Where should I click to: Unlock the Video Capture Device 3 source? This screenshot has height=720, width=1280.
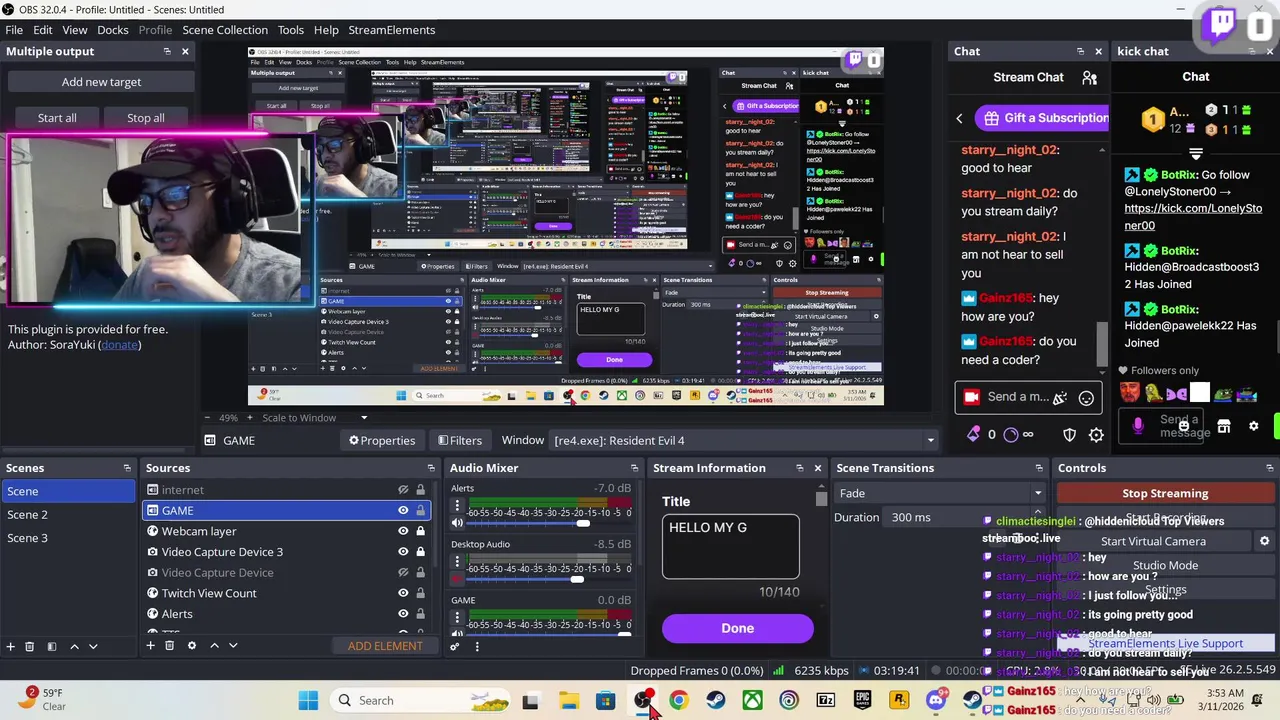click(x=420, y=552)
